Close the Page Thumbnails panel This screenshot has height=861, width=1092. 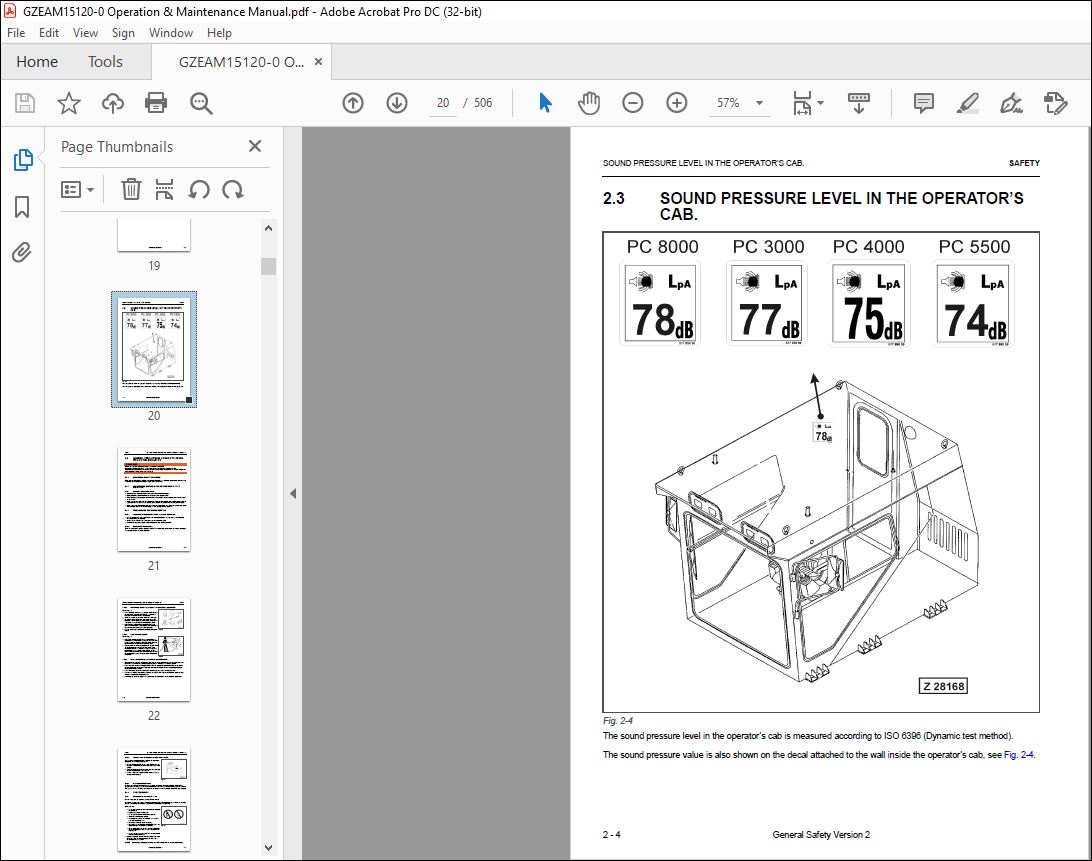(x=255, y=146)
